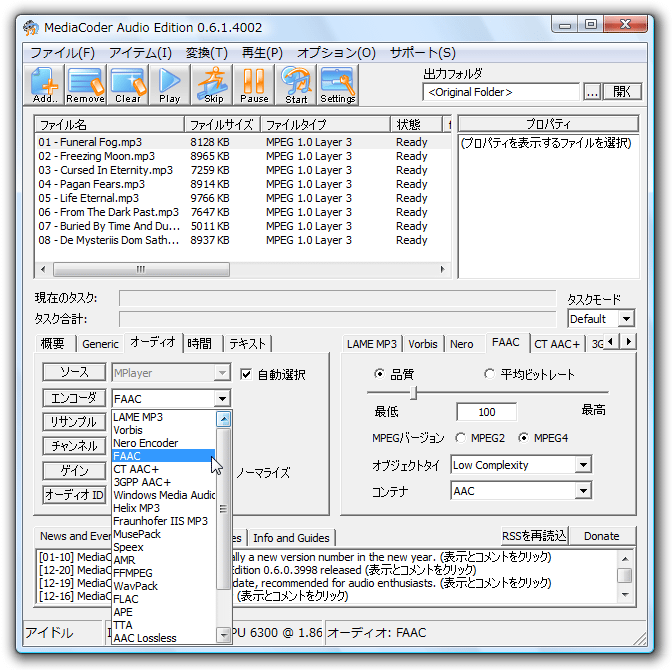
Task: Click the Add files toolbar icon
Action: click(x=45, y=85)
